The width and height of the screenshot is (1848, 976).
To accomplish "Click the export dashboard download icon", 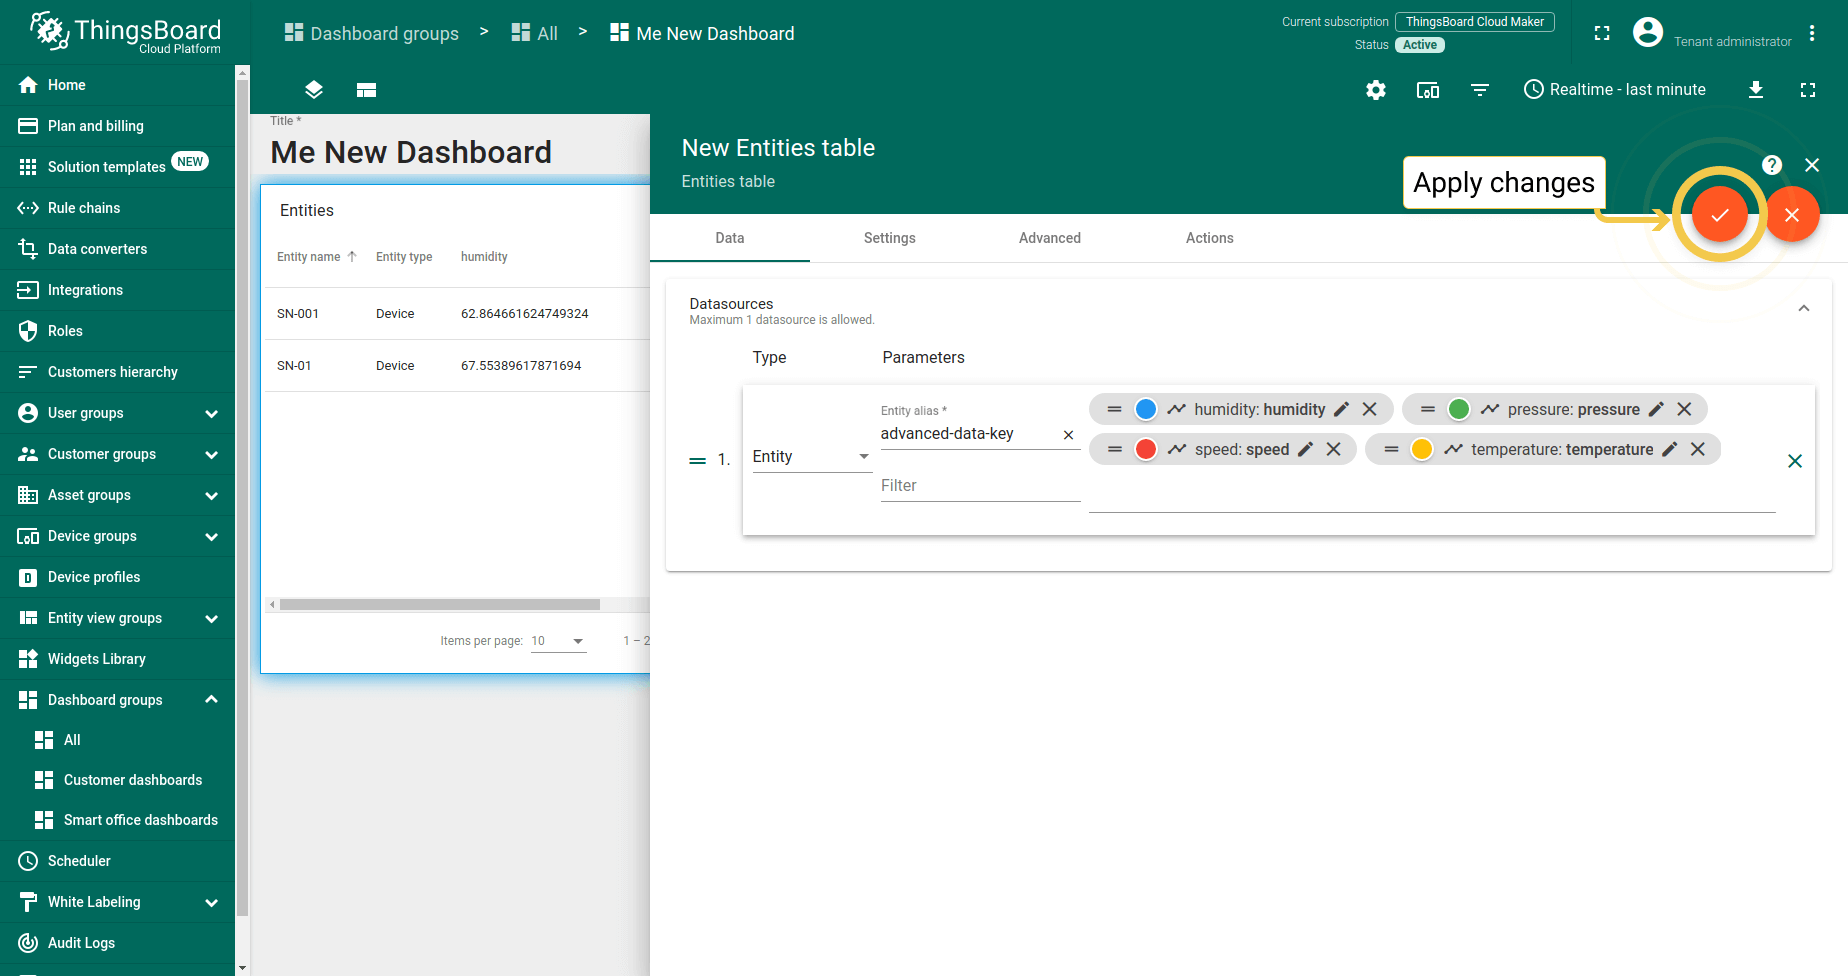I will tap(1755, 90).
